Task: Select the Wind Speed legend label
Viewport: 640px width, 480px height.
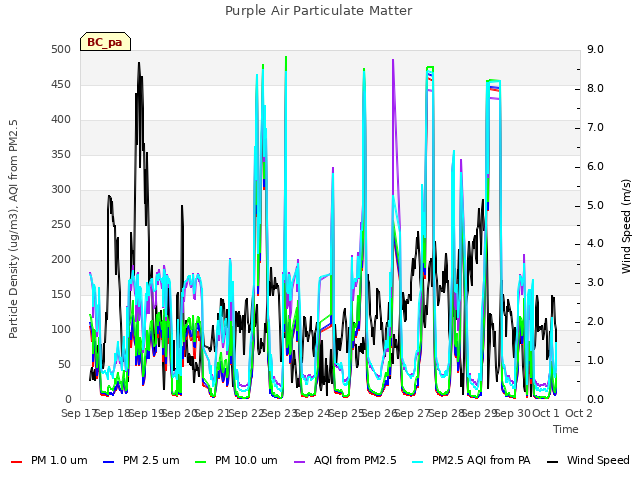Action: pyautogui.click(x=598, y=460)
